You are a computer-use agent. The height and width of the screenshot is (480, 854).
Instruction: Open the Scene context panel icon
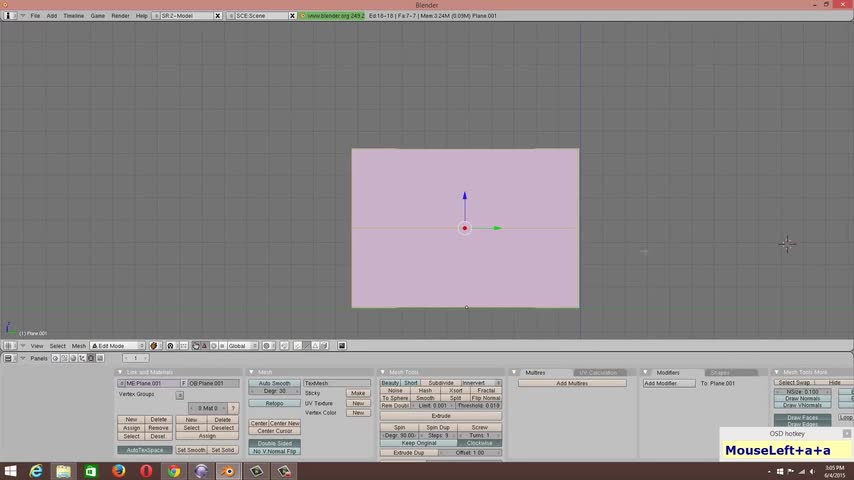(x=100, y=359)
